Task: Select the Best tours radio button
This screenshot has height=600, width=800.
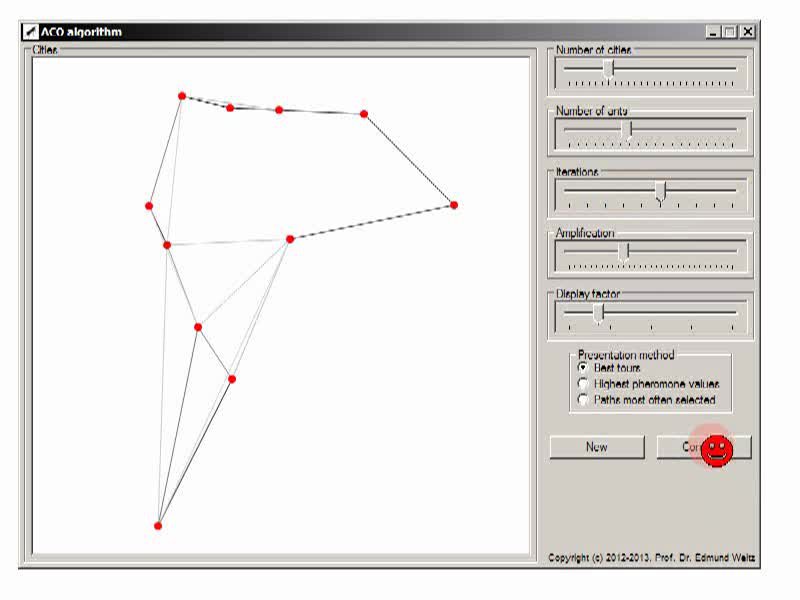Action: [583, 367]
